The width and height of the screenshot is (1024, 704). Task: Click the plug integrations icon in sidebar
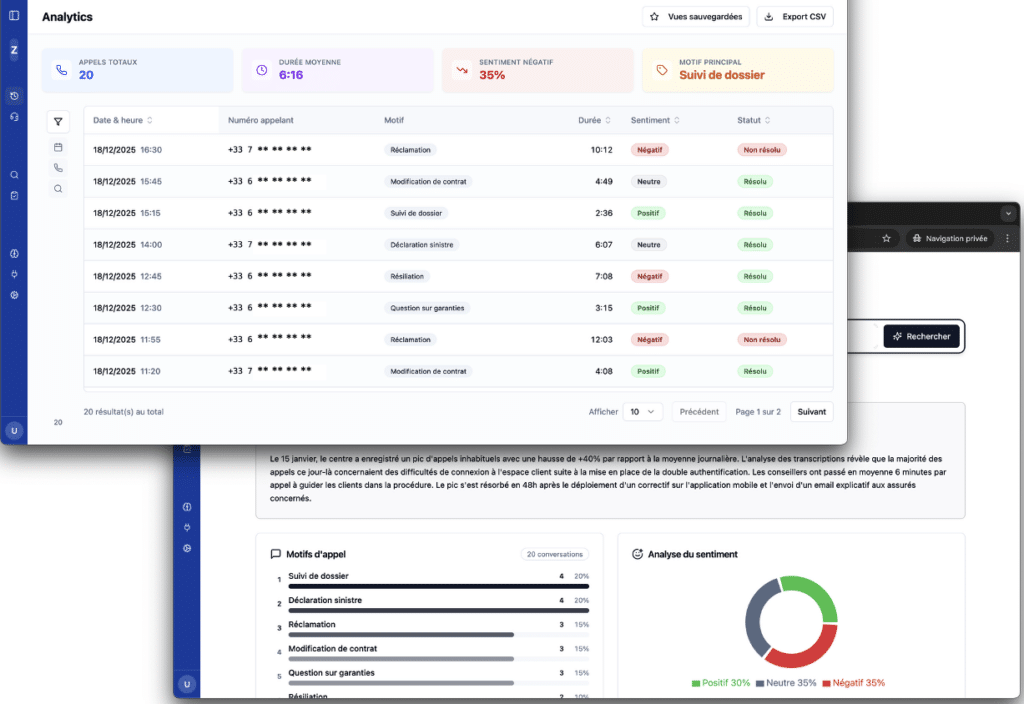pyautogui.click(x=14, y=274)
